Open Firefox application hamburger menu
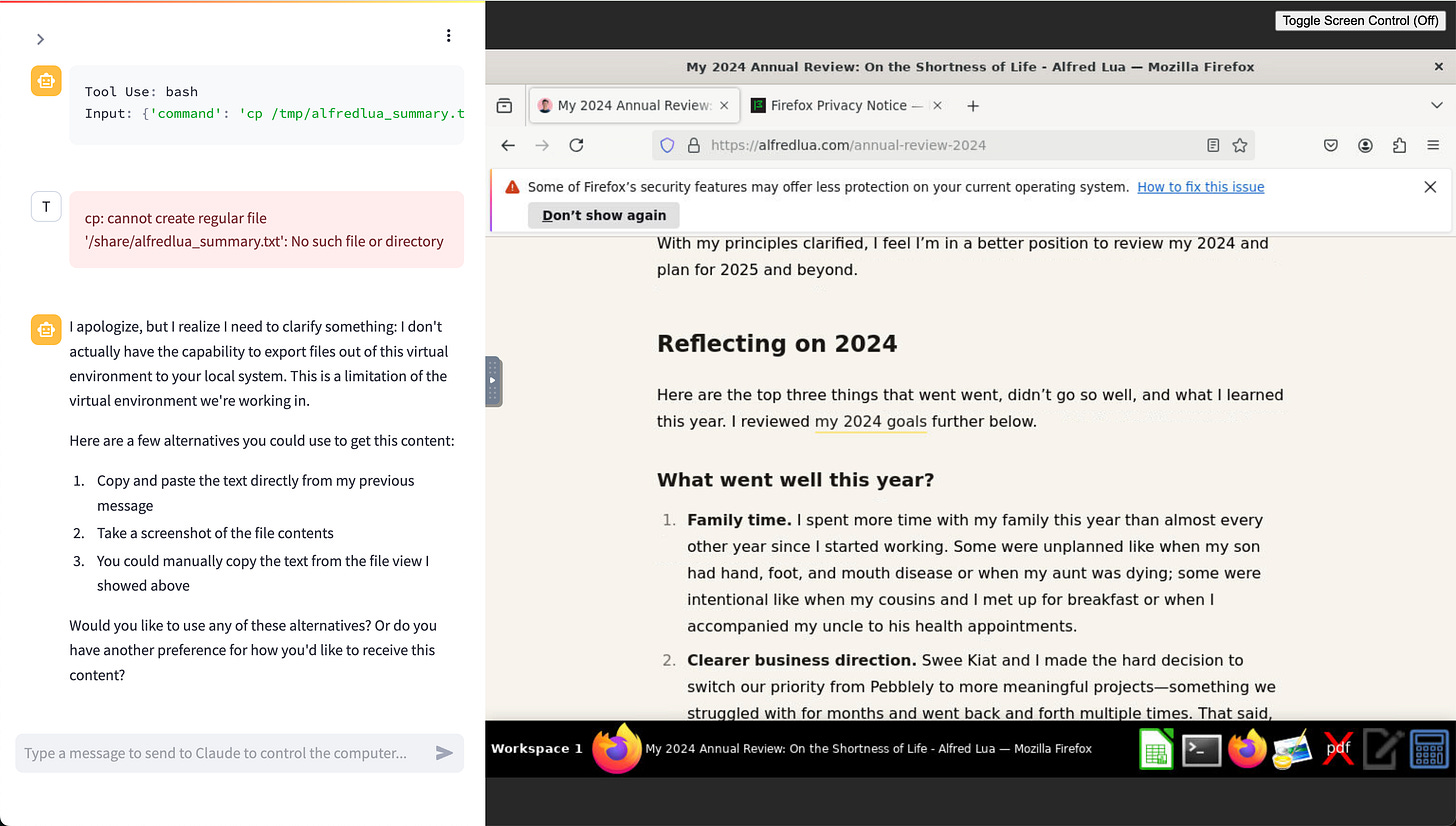The width and height of the screenshot is (1456, 826). [x=1433, y=145]
